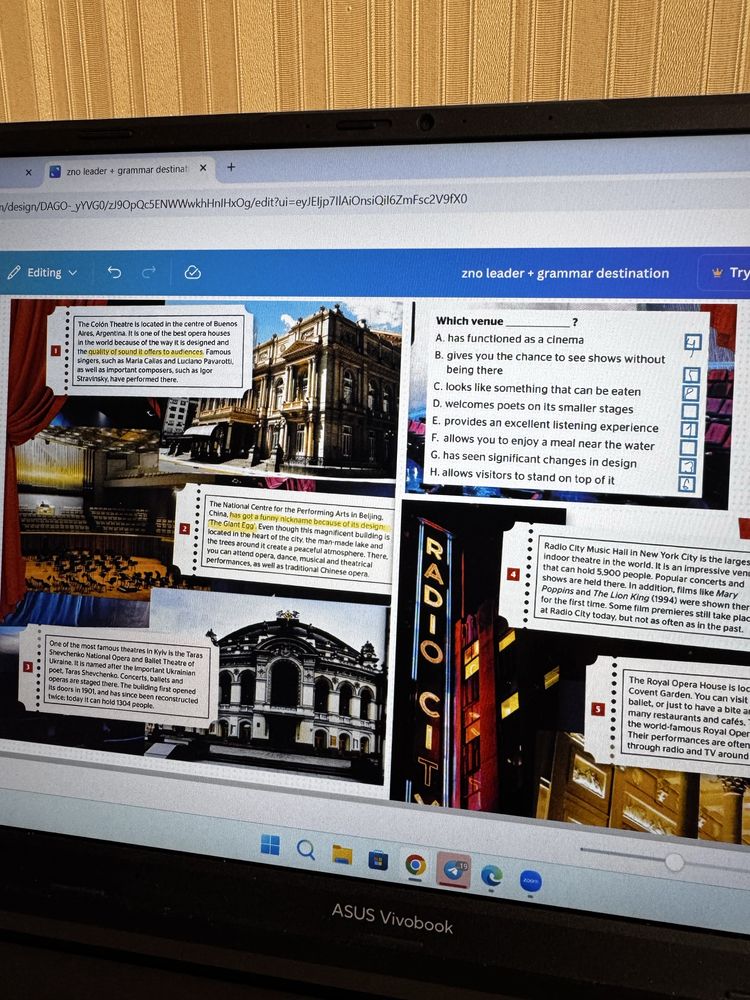This screenshot has height=1000, width=750.
Task: Click the Undo arrow icon
Action: pos(114,272)
